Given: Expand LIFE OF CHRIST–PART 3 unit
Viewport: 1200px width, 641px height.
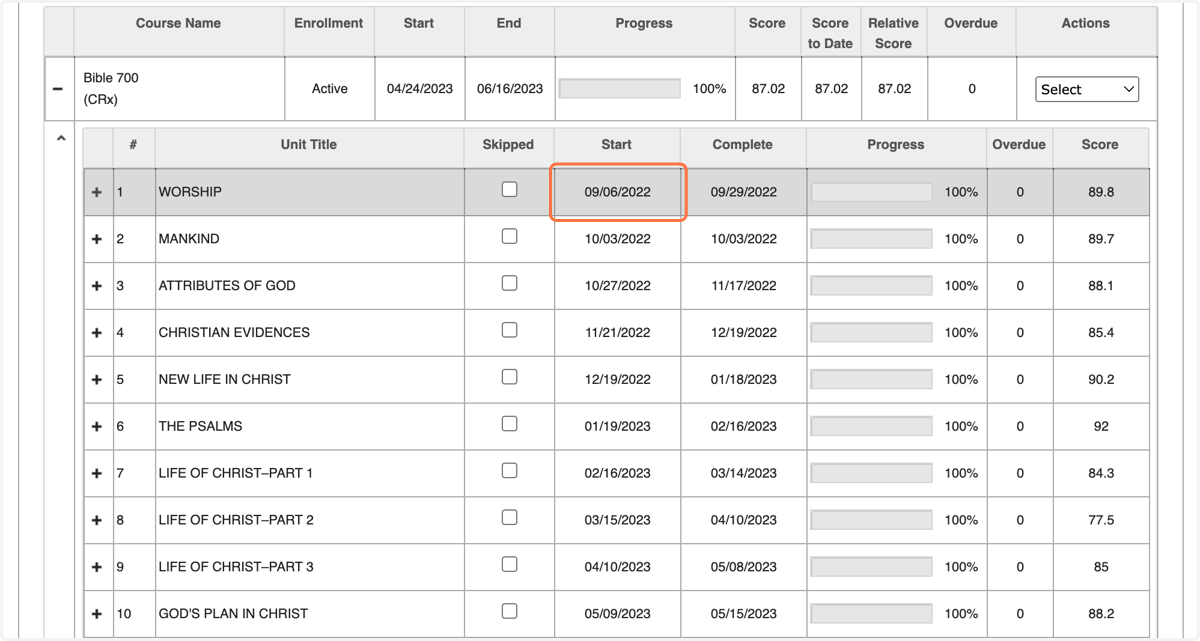Looking at the screenshot, I should point(97,567).
